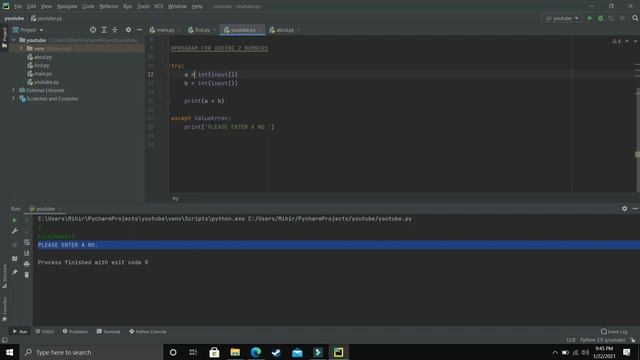Viewport: 640px width, 360px height.
Task: Print console output with printer icon
Action: click(27, 264)
